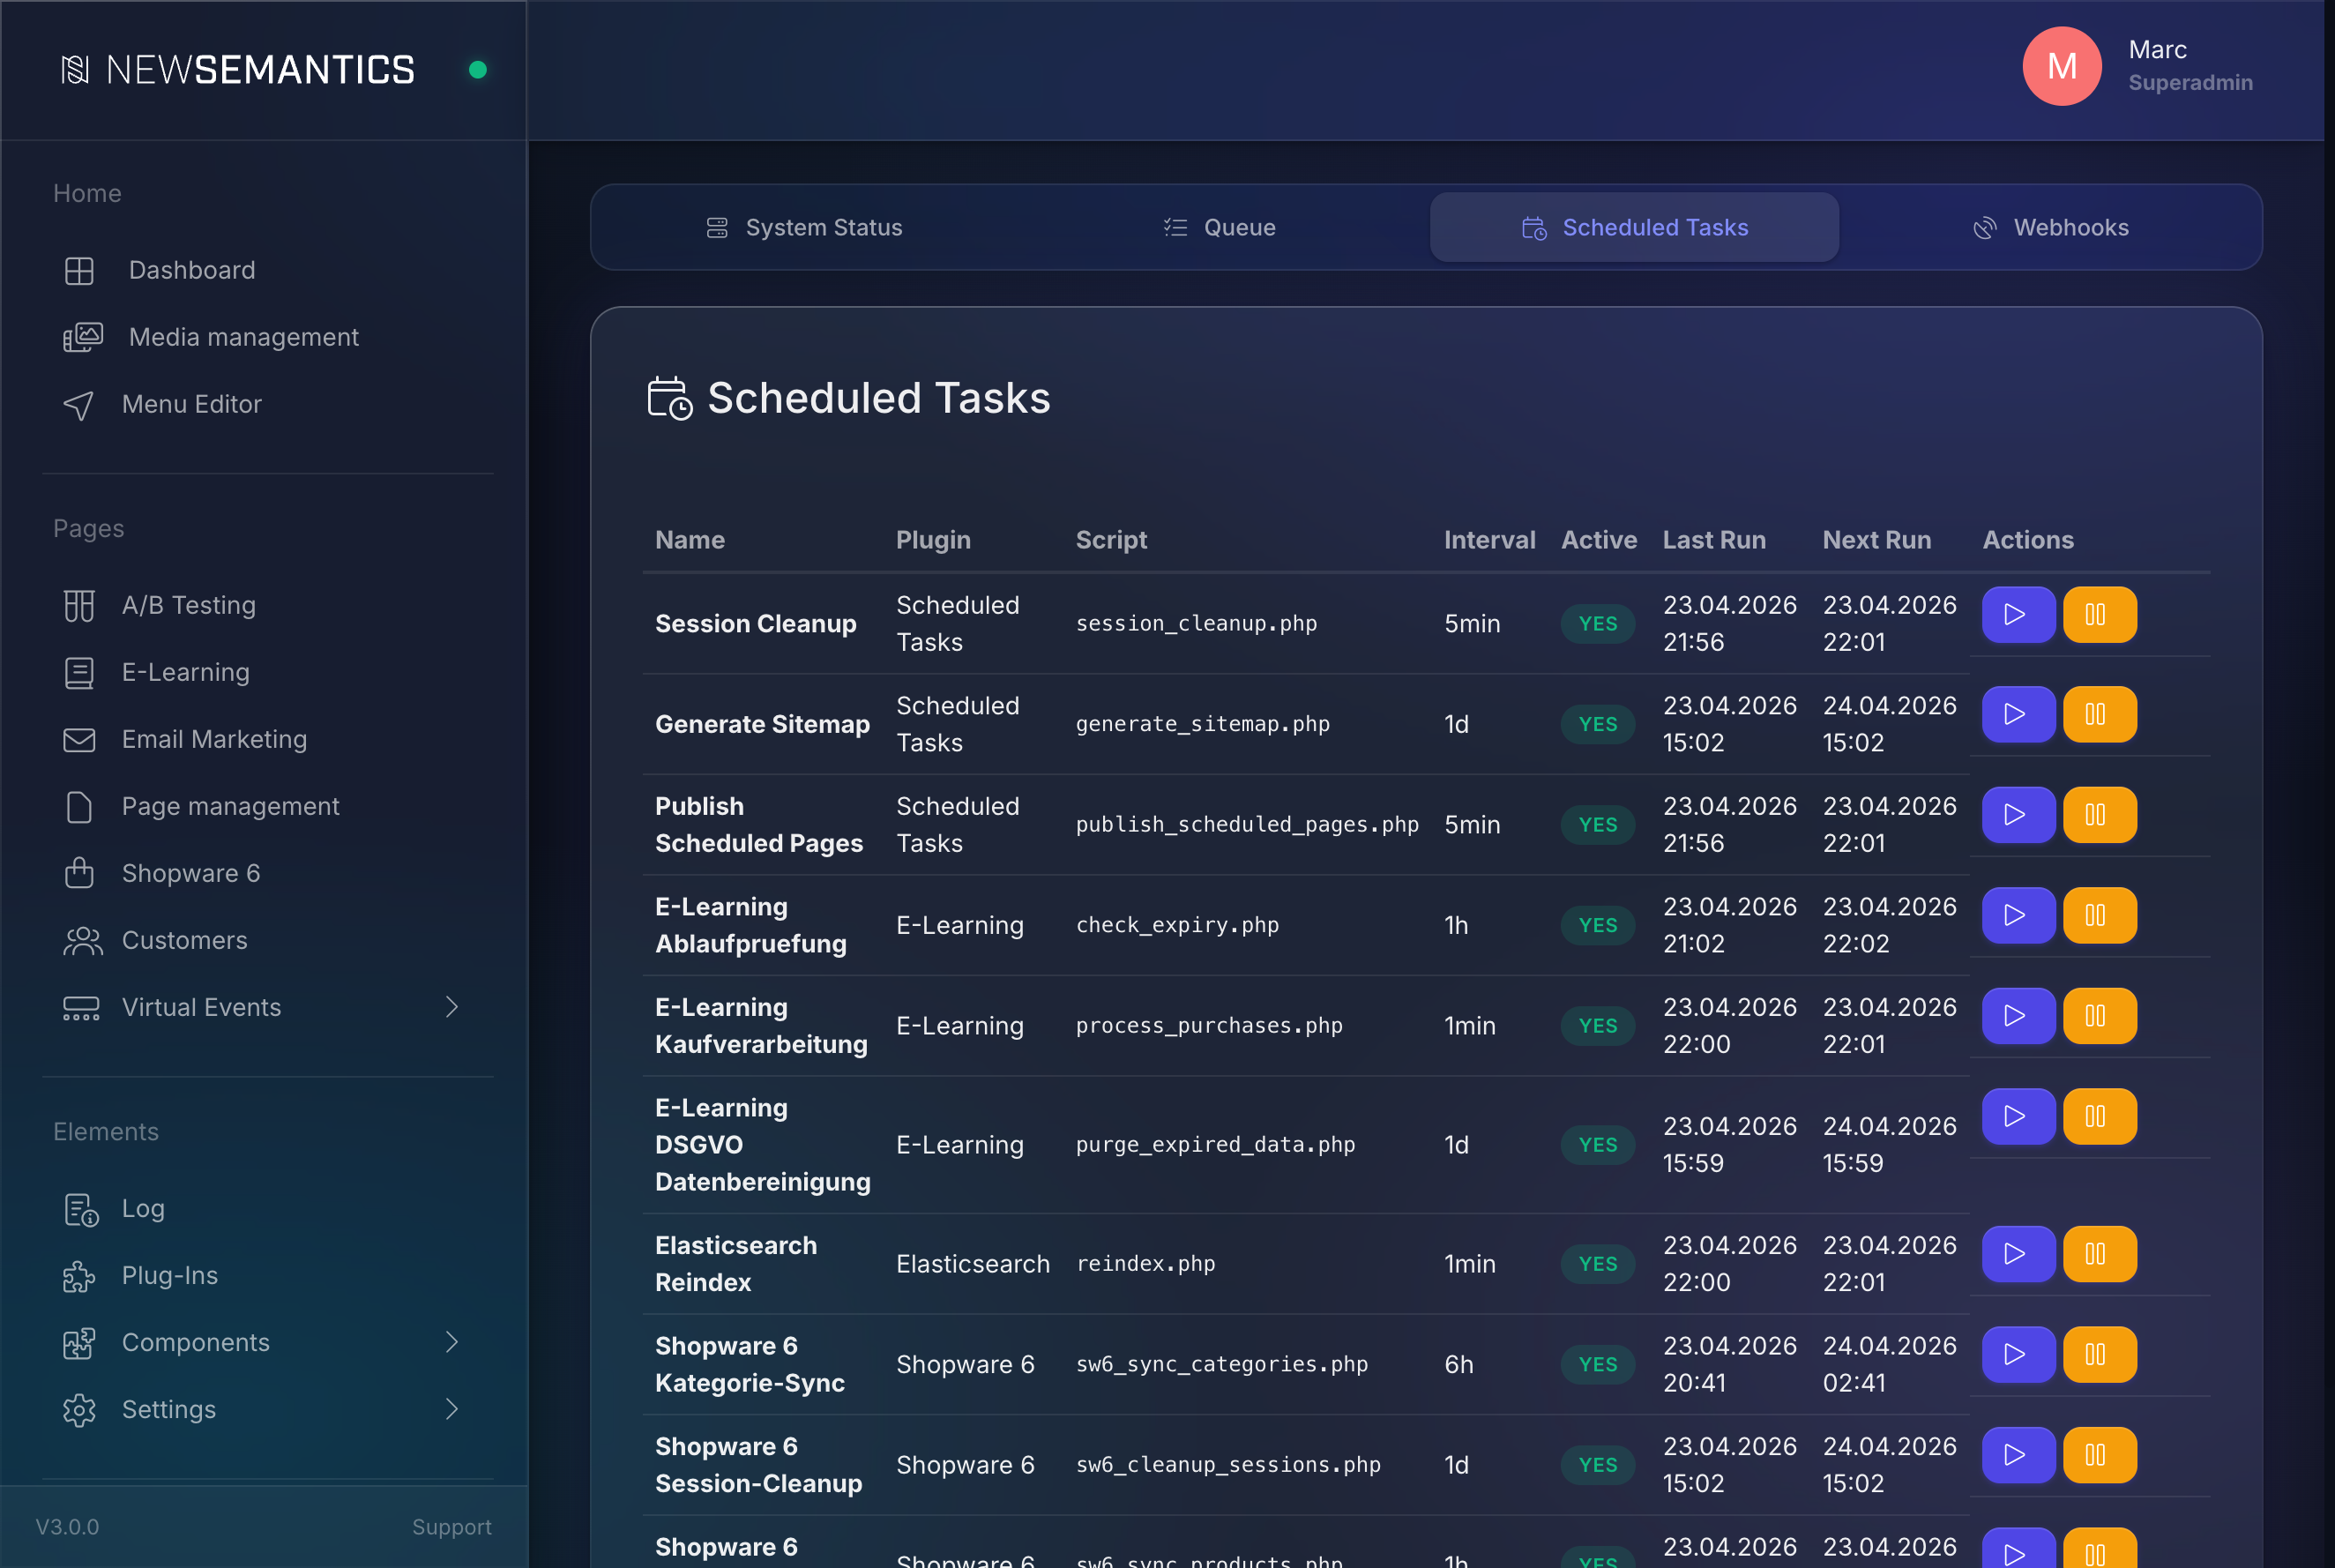
Task: Run Elasticsearch Reindex task
Action: click(x=2018, y=1254)
